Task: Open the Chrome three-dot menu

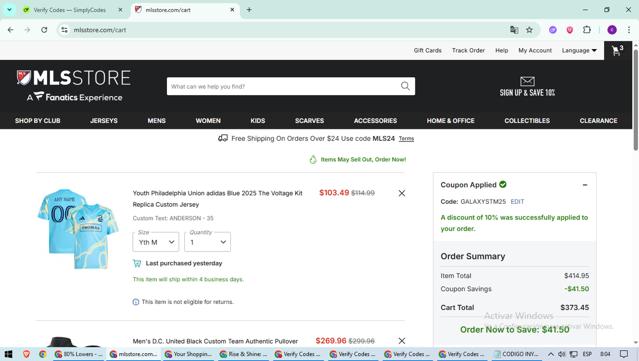Action: [629, 30]
